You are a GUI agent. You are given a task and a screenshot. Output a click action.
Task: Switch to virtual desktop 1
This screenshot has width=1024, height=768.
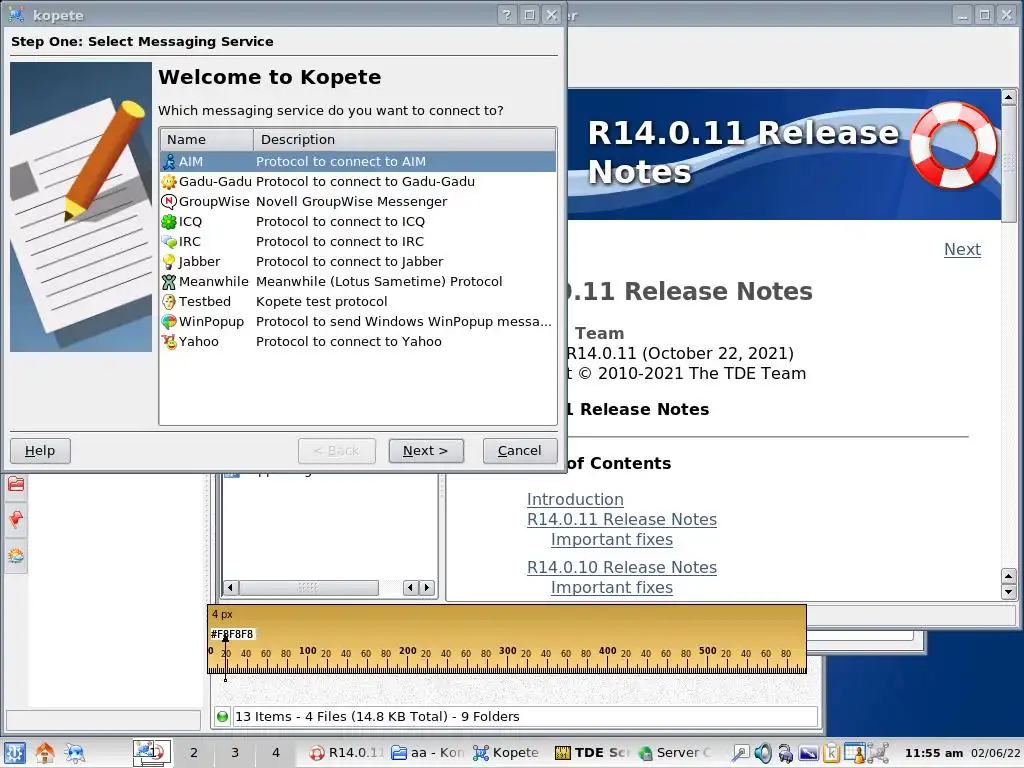pyautogui.click(x=152, y=753)
